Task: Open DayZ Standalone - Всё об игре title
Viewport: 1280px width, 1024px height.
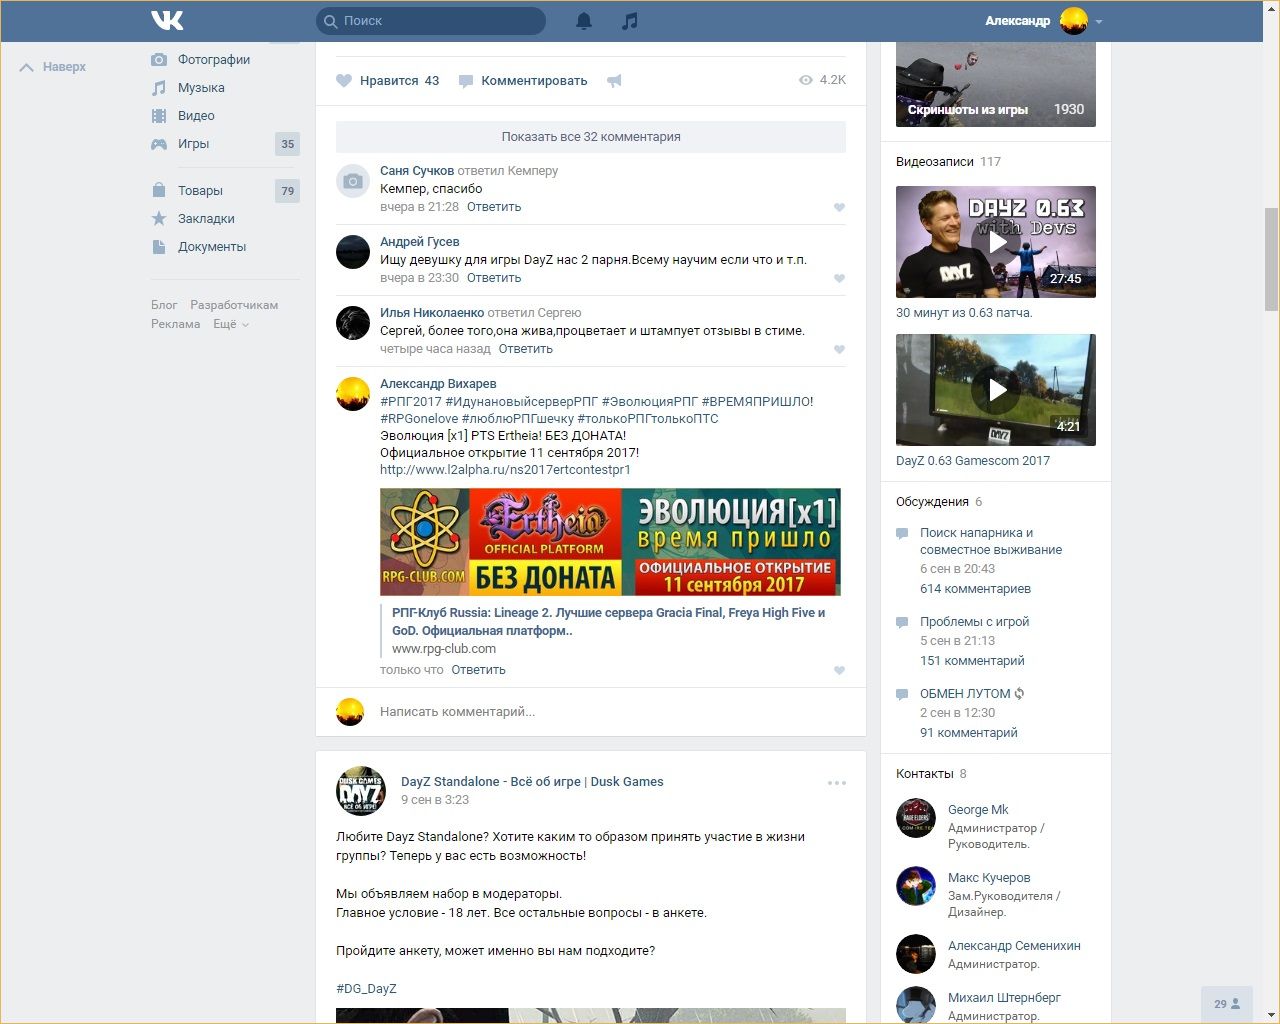Action: (x=532, y=782)
